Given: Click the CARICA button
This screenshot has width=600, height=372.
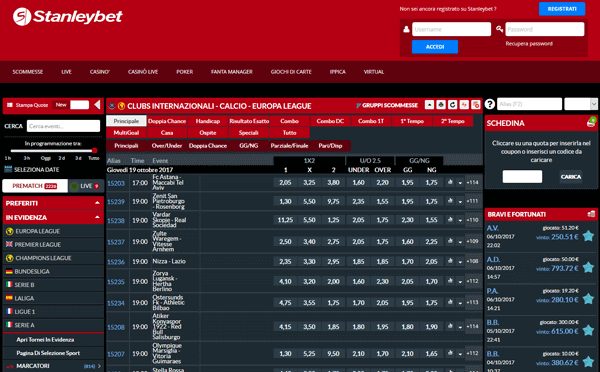Looking at the screenshot, I should click(571, 177).
